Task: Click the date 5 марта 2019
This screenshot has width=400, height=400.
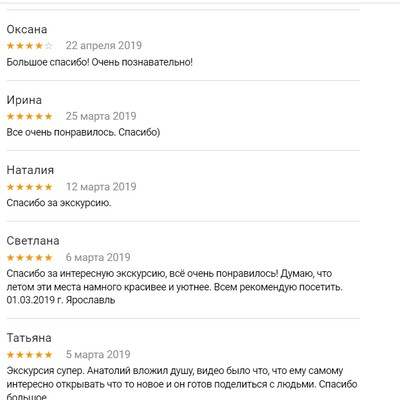Action: [98, 354]
